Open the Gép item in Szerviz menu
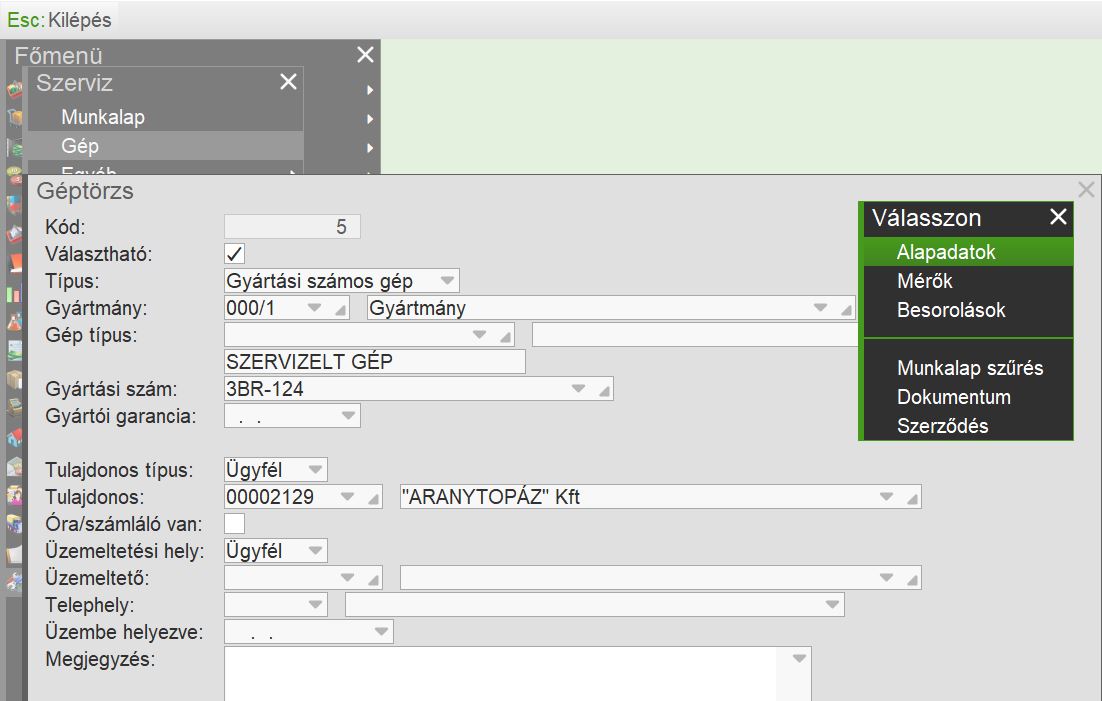 click(x=165, y=146)
